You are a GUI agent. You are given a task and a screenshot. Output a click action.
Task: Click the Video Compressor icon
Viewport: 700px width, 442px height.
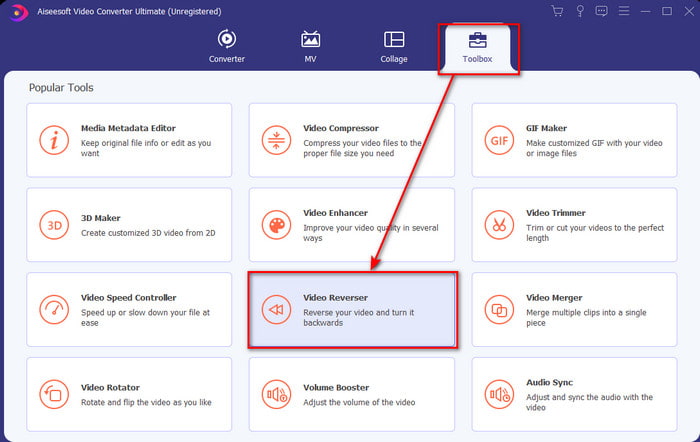[276, 140]
